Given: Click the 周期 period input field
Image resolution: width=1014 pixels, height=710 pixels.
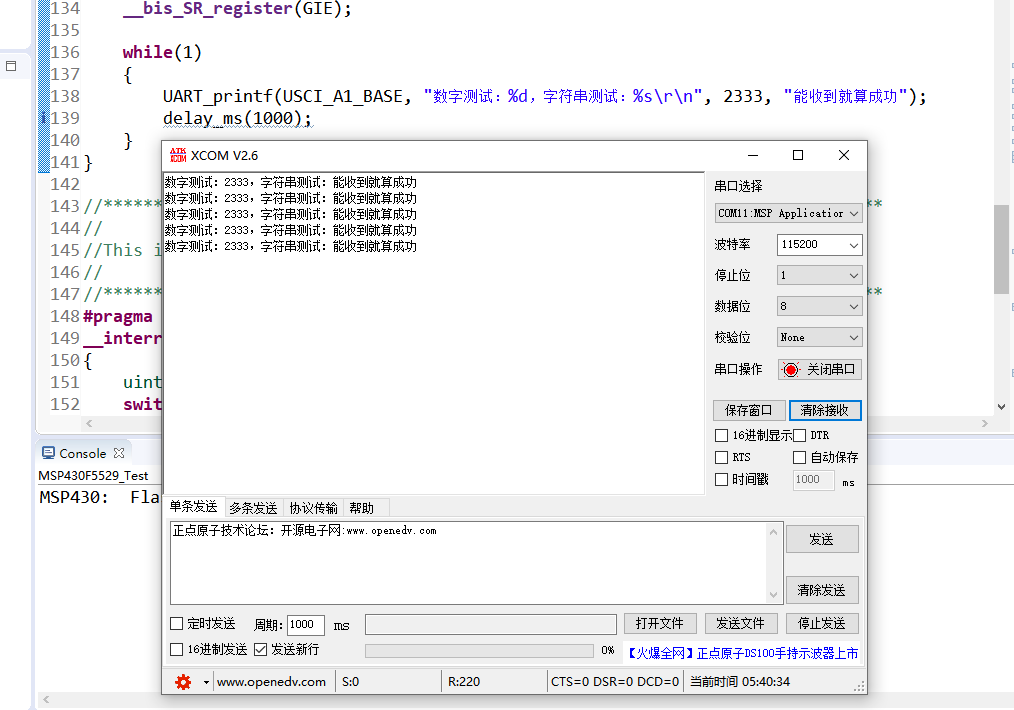Looking at the screenshot, I should [x=305, y=624].
